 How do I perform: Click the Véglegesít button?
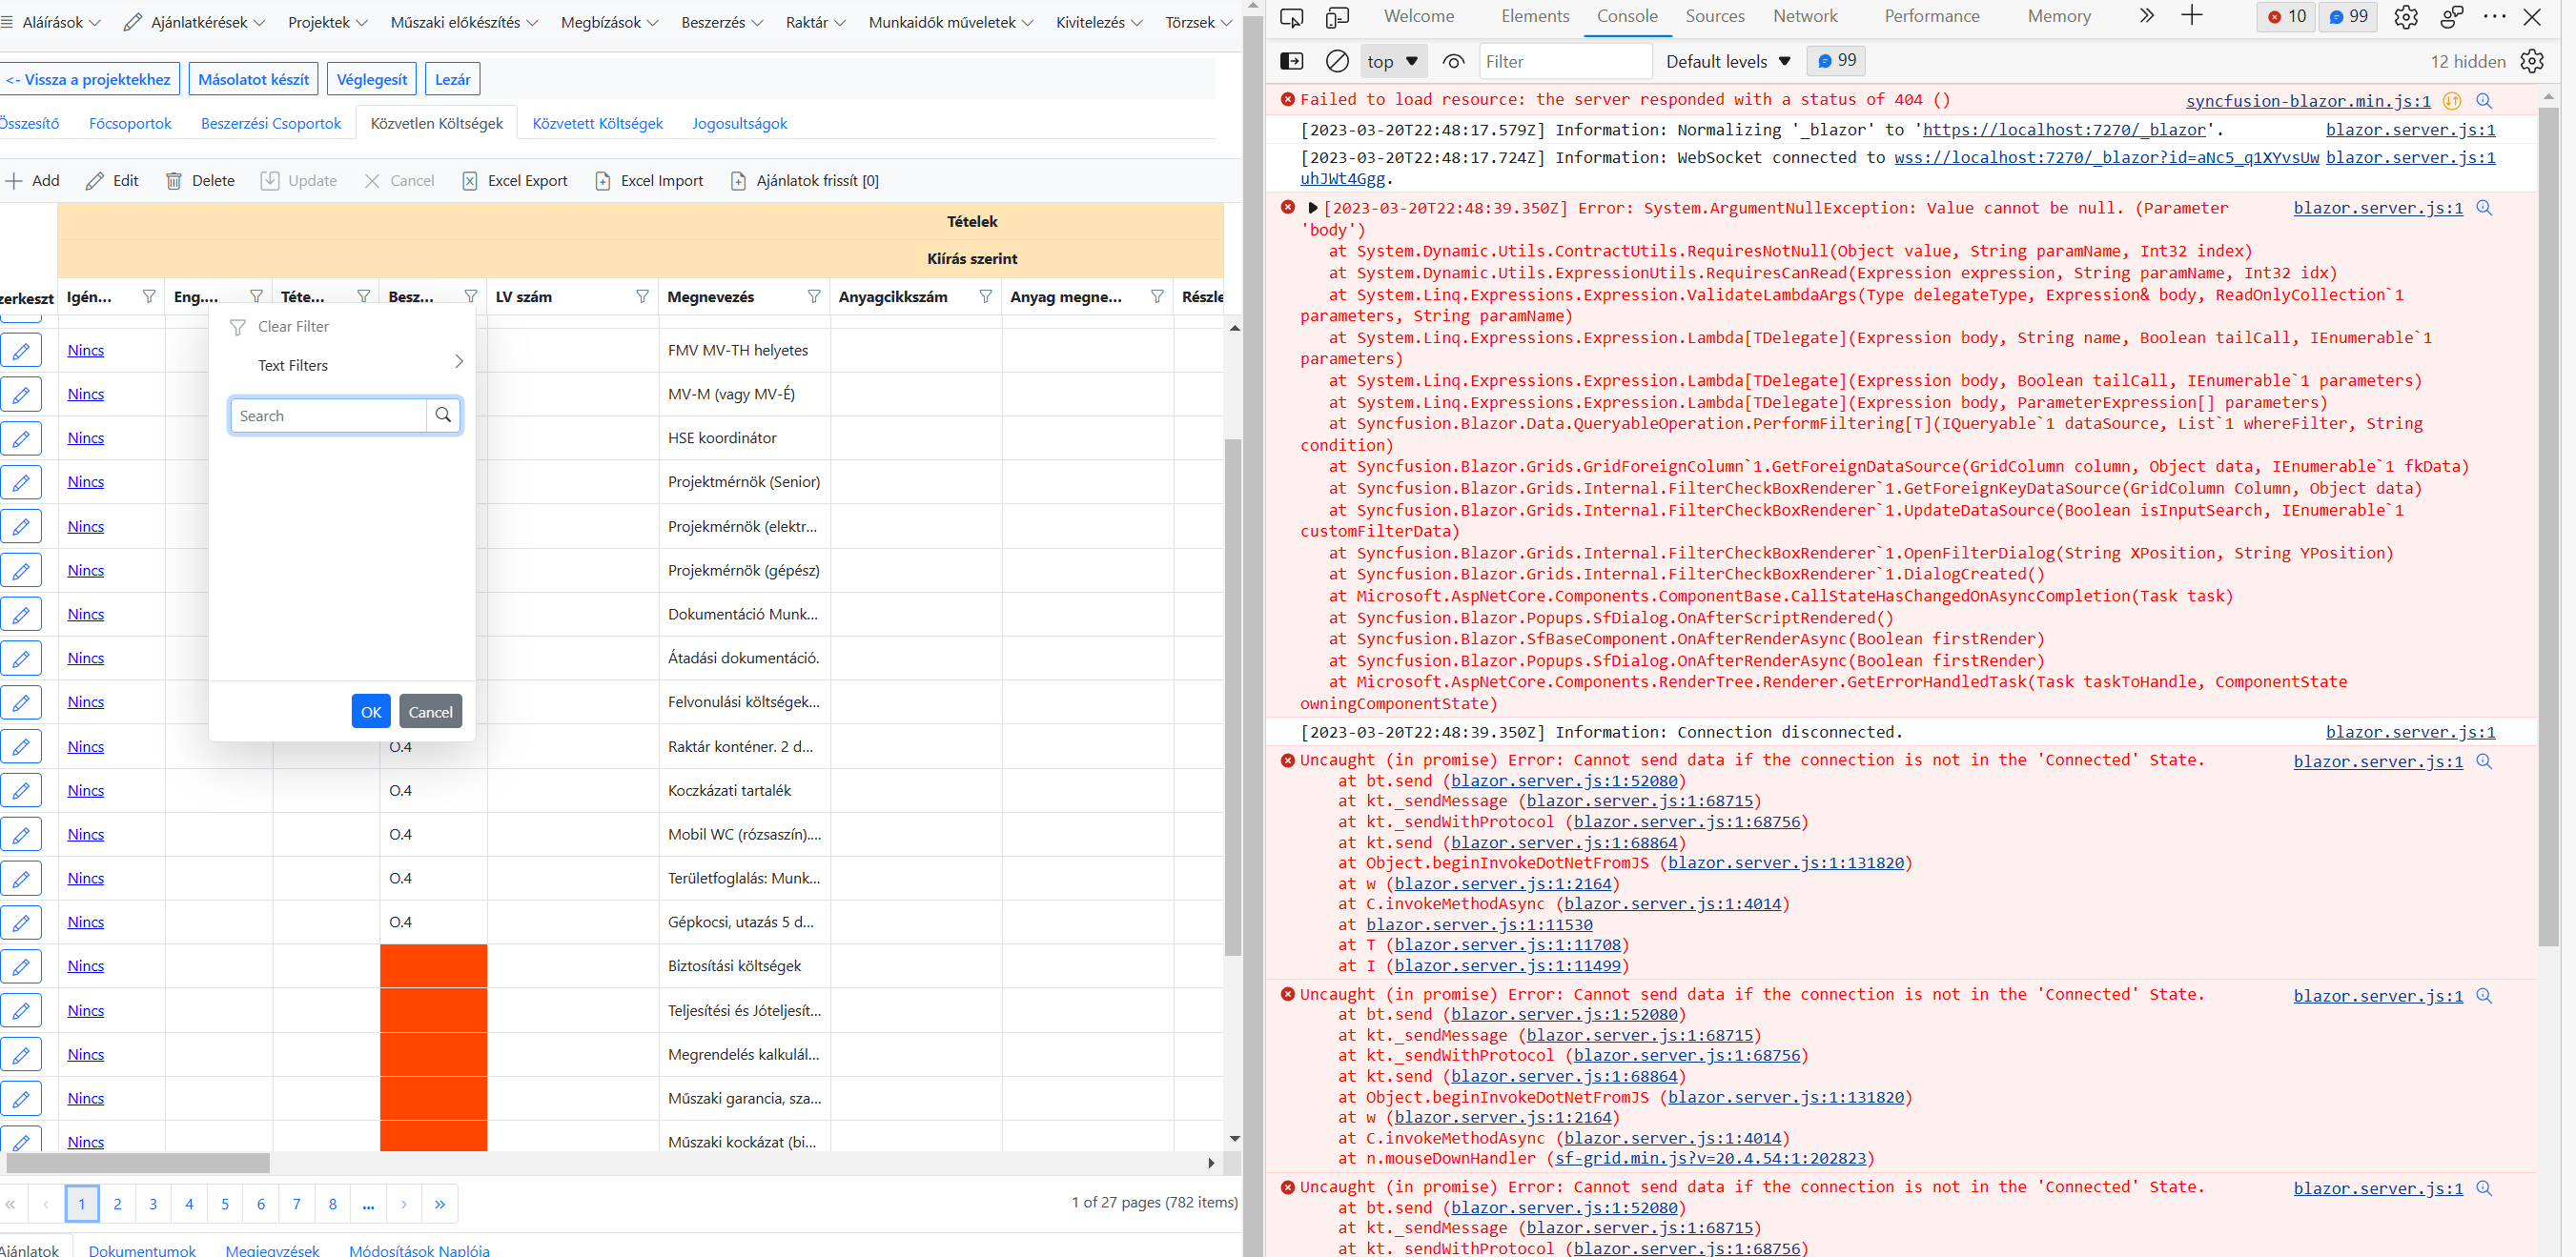(371, 80)
